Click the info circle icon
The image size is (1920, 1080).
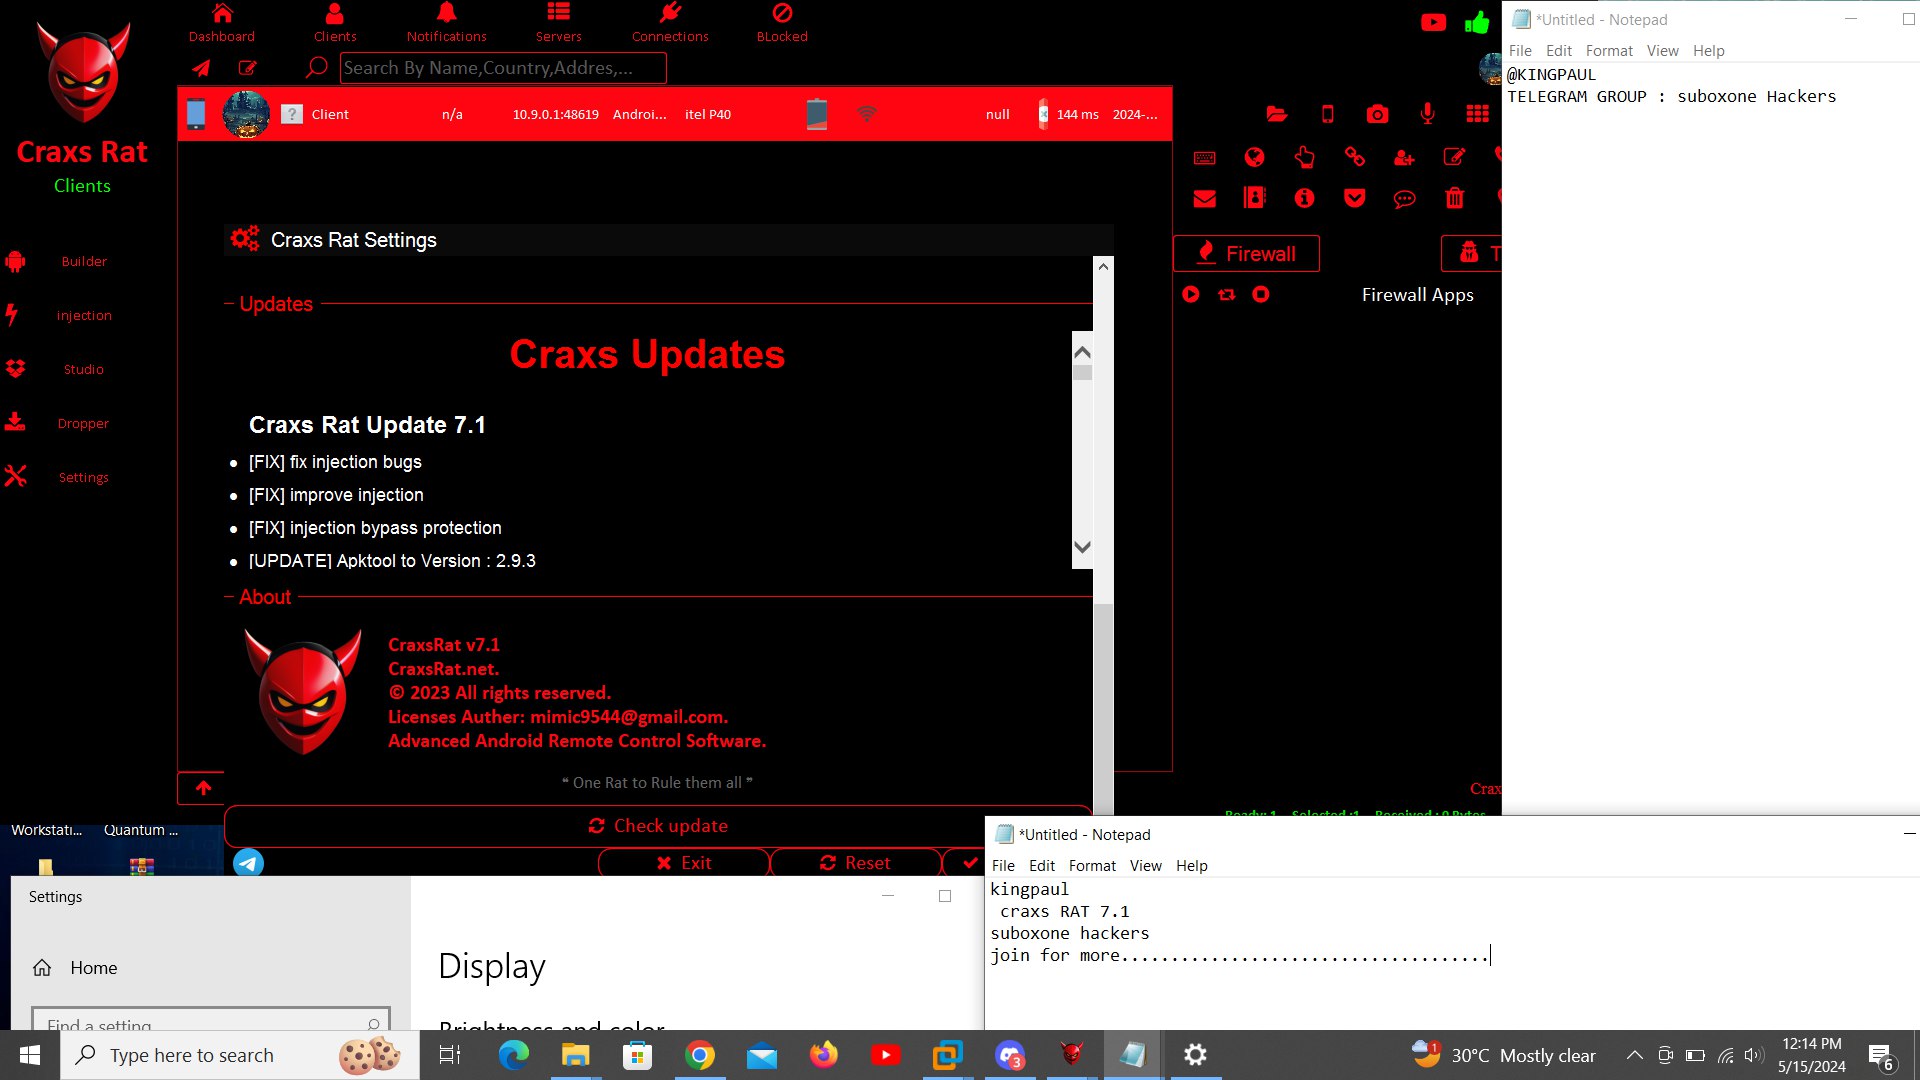tap(1304, 198)
